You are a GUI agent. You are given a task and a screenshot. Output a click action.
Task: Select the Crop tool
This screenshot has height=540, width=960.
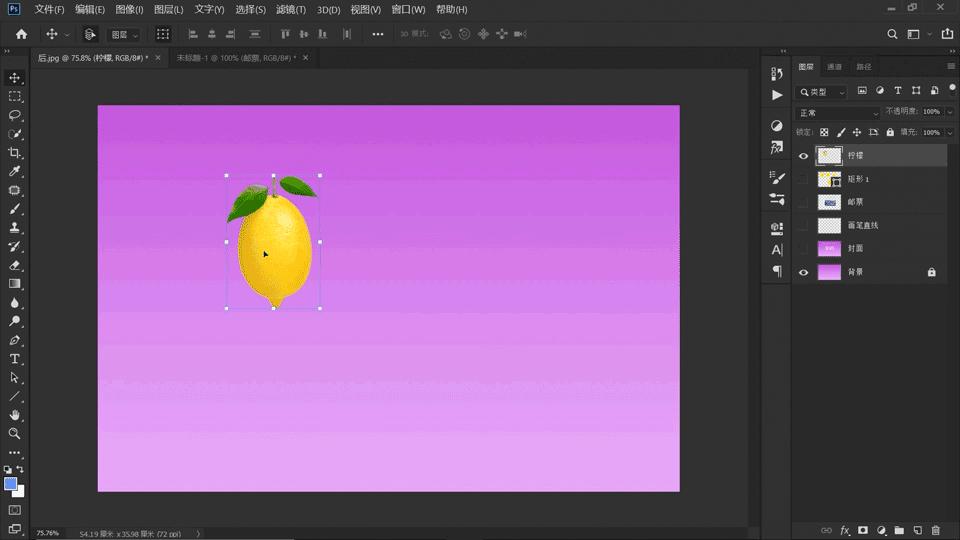pyautogui.click(x=15, y=153)
